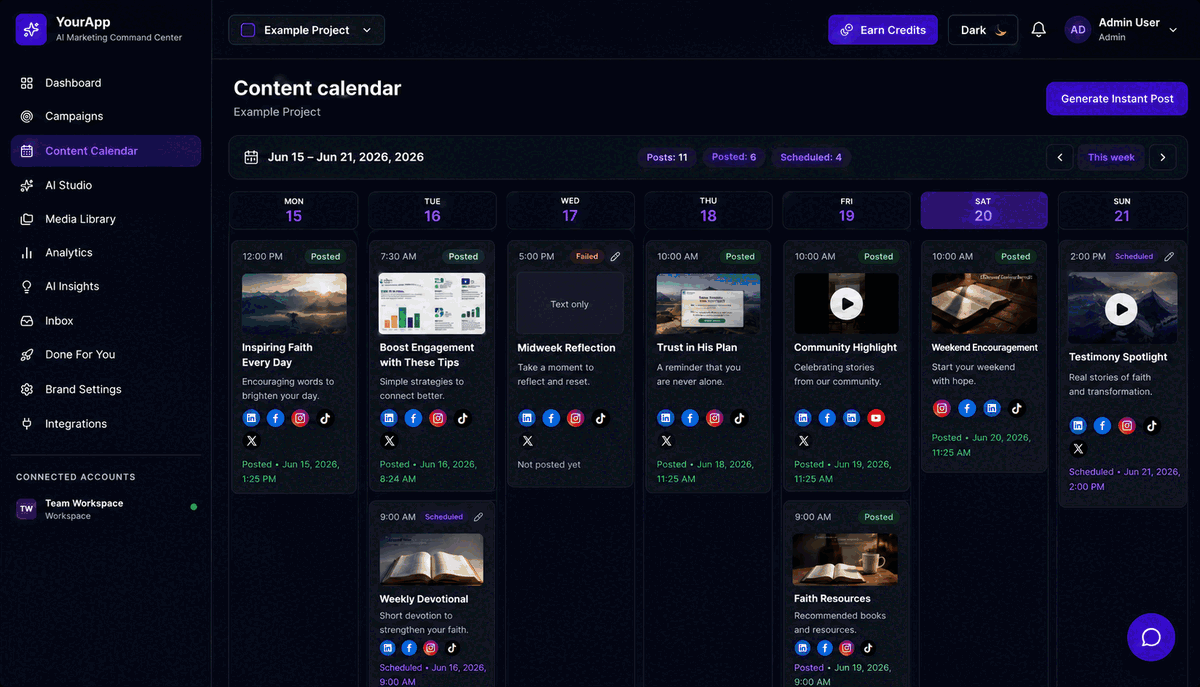Open the chat support bubble
Image resolution: width=1200 pixels, height=687 pixels.
(1151, 637)
